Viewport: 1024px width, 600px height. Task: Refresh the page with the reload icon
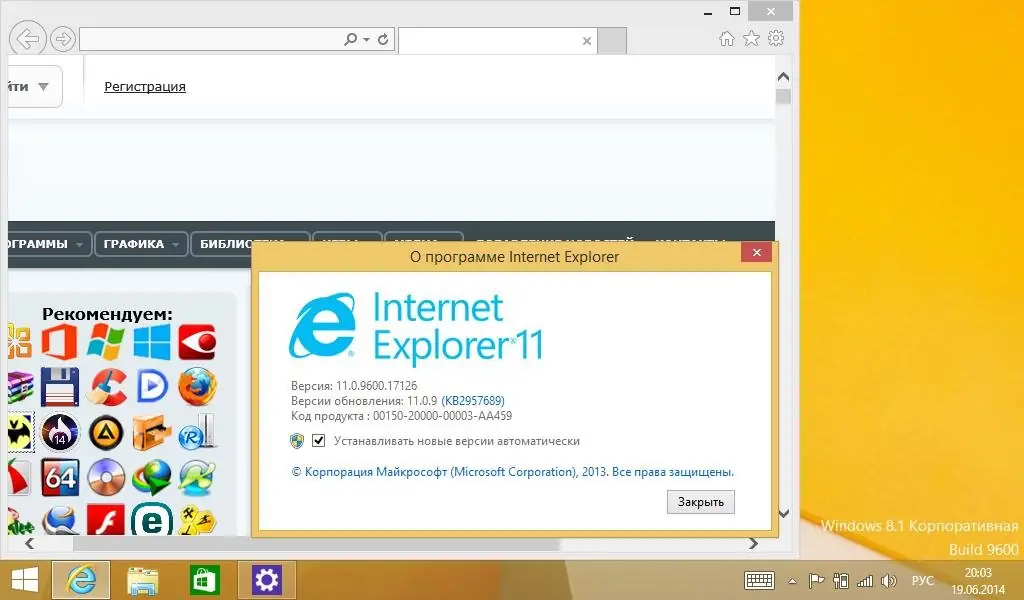point(383,39)
